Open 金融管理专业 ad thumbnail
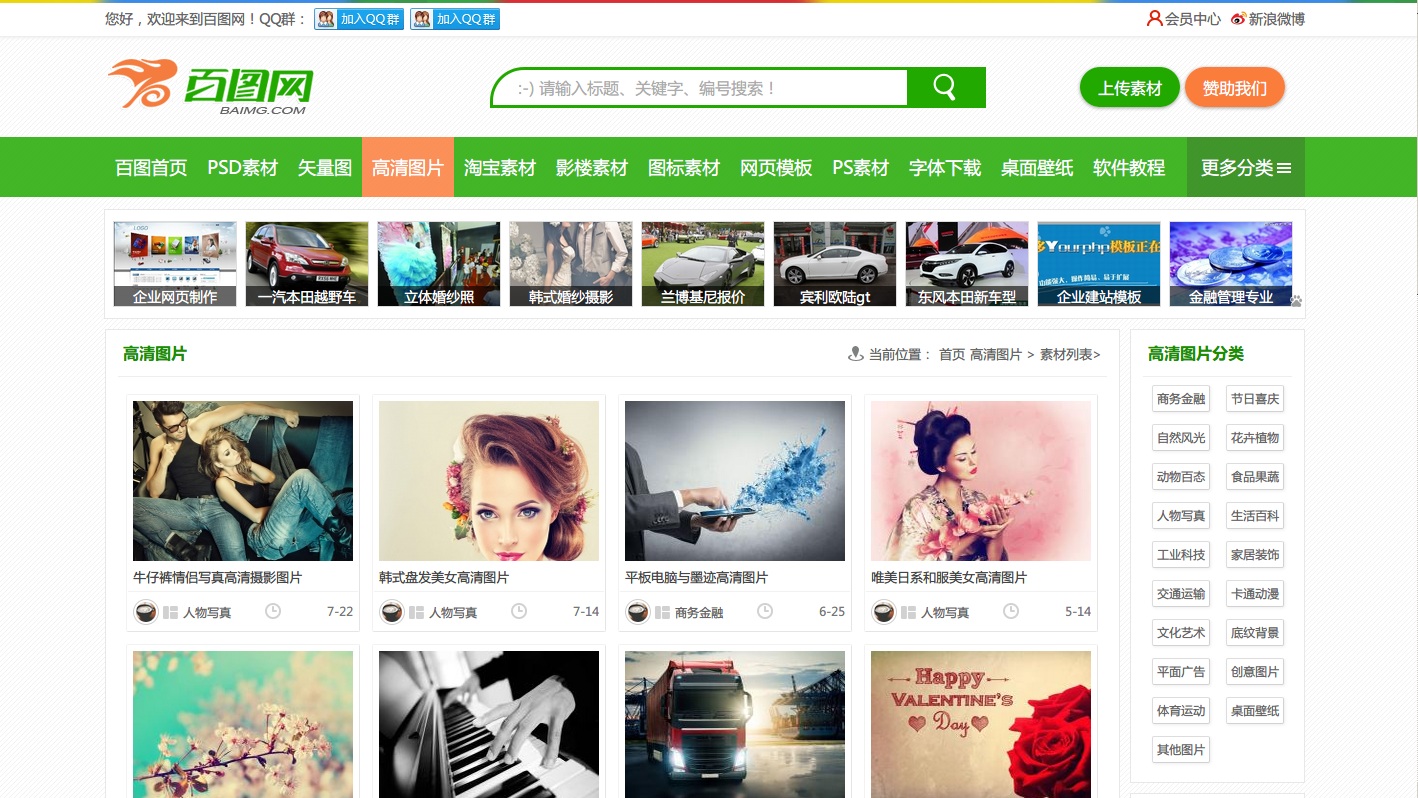This screenshot has height=798, width=1418. (1231, 264)
